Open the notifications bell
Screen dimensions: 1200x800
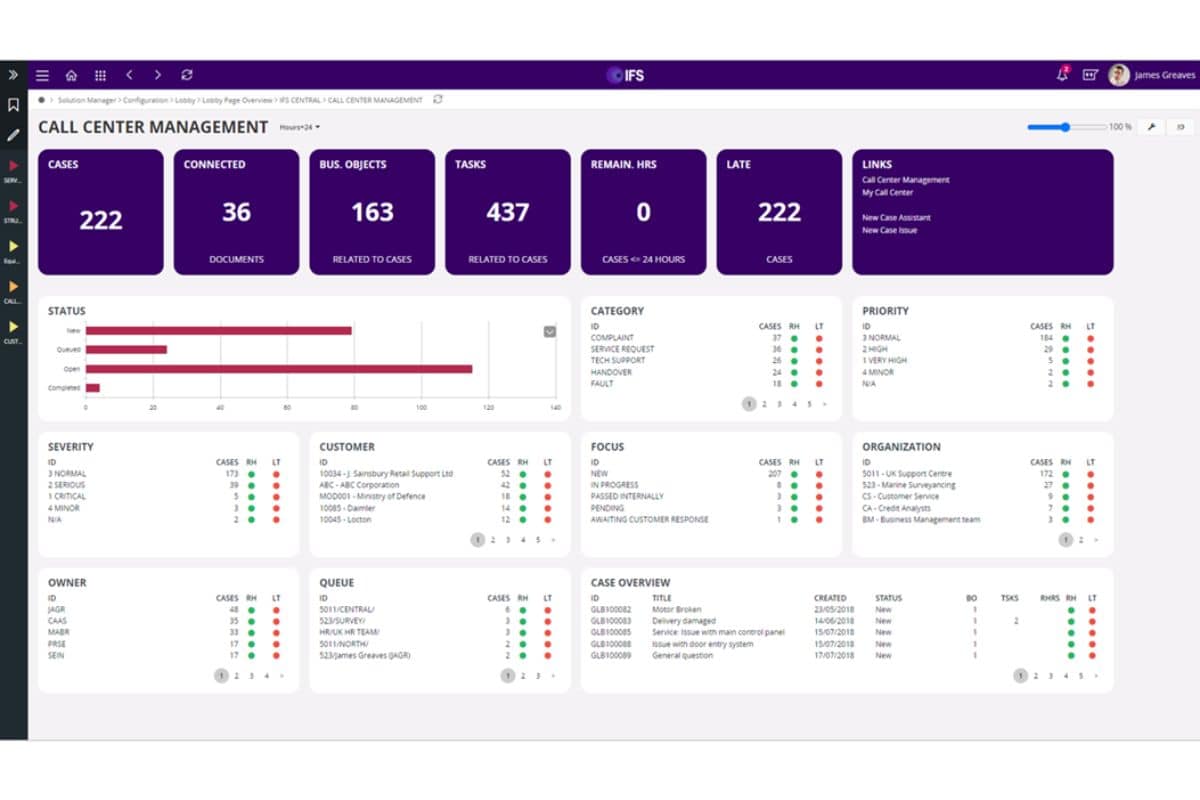(x=1062, y=75)
